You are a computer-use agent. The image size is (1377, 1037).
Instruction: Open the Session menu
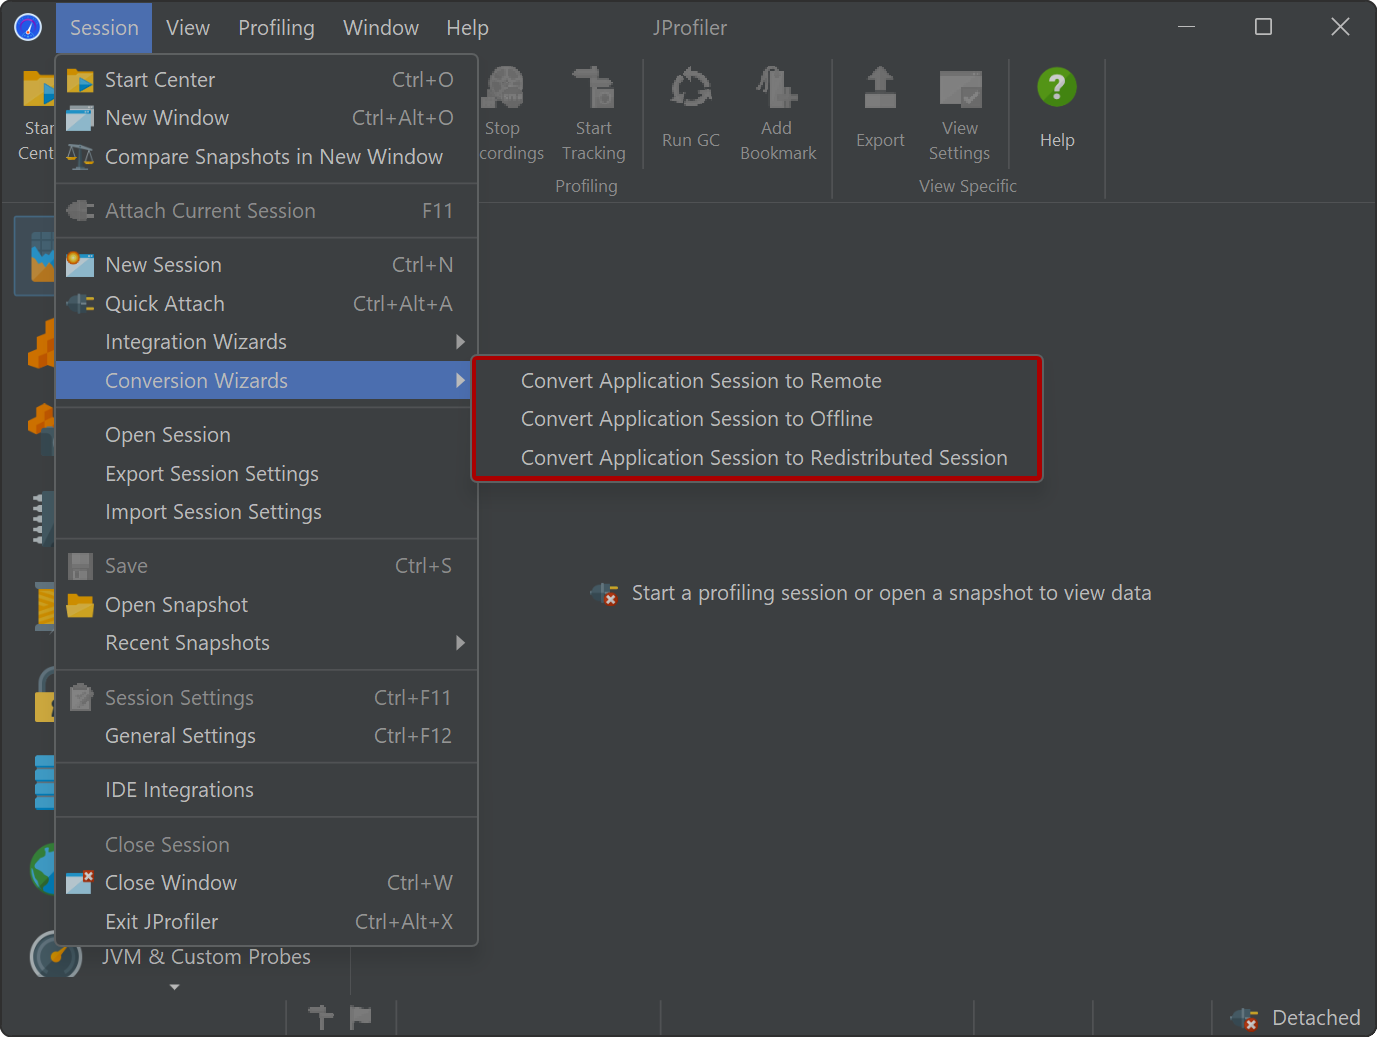104,28
